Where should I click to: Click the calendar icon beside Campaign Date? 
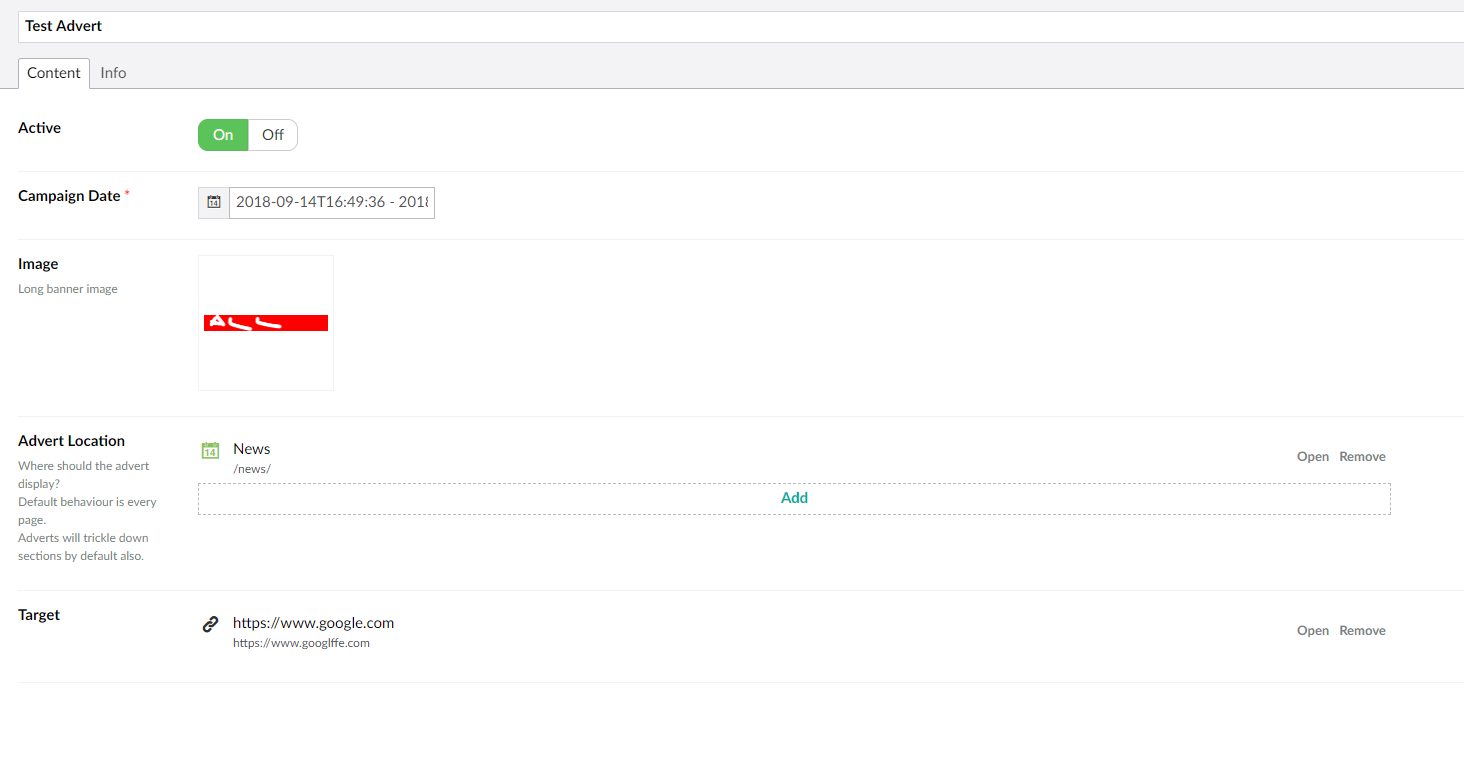[x=213, y=203]
